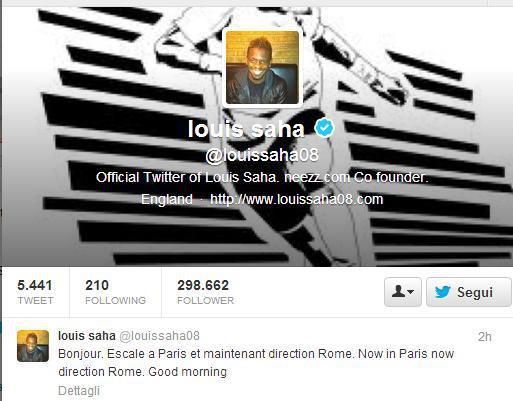The width and height of the screenshot is (513, 401).
Task: Click the louis saha profile heading
Action: coord(246,129)
